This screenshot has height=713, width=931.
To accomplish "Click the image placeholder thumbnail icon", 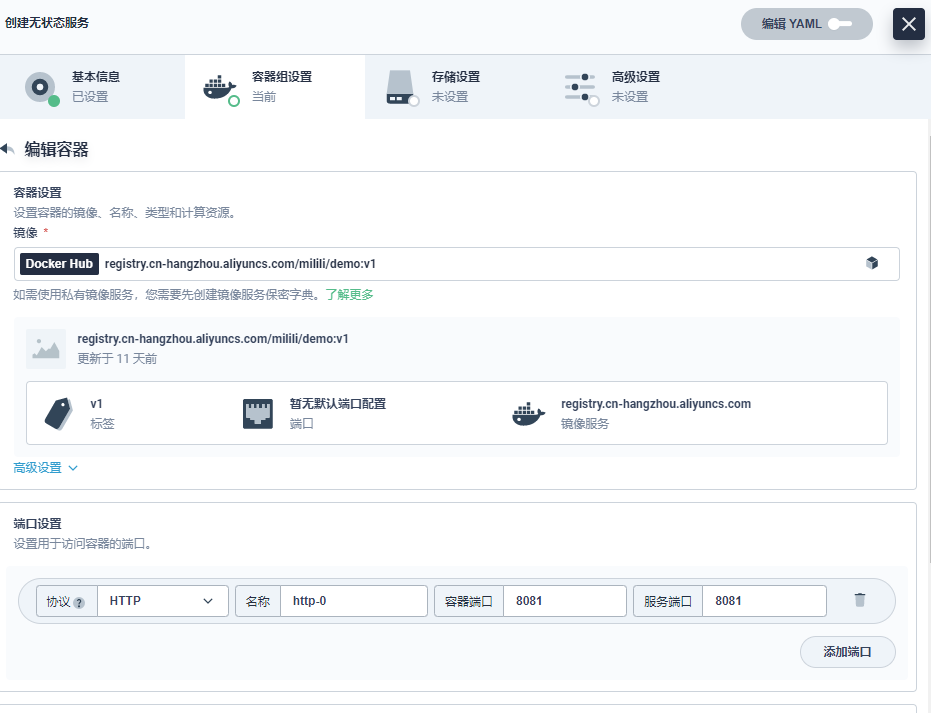I will (x=46, y=348).
